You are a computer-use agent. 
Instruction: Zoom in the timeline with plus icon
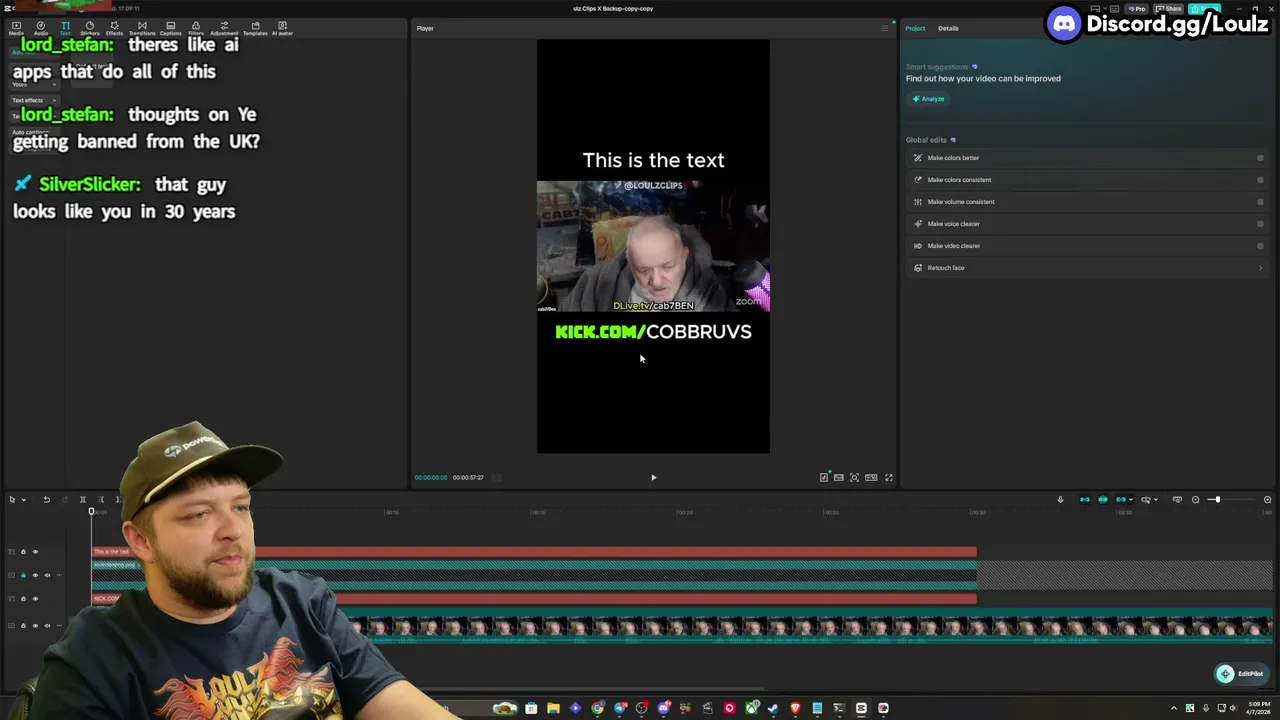point(1267,499)
